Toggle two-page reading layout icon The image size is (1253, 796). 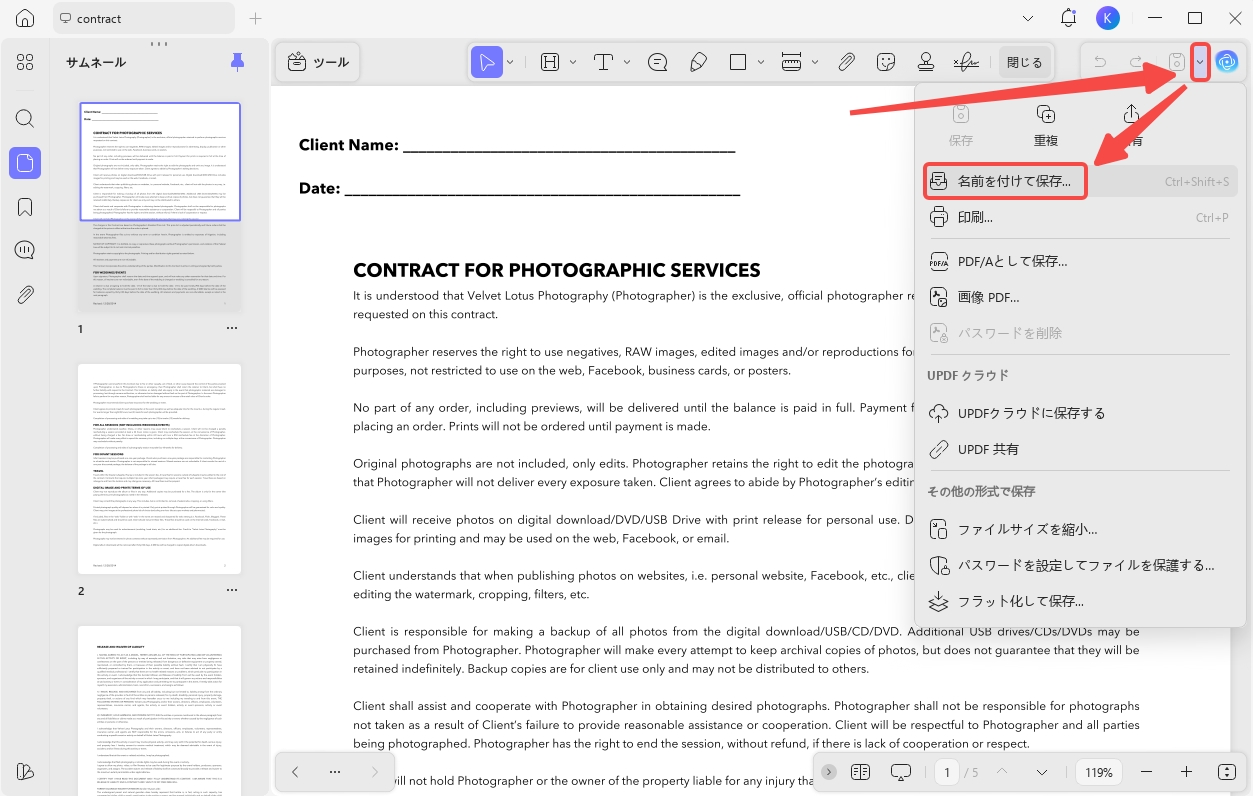tap(860, 772)
